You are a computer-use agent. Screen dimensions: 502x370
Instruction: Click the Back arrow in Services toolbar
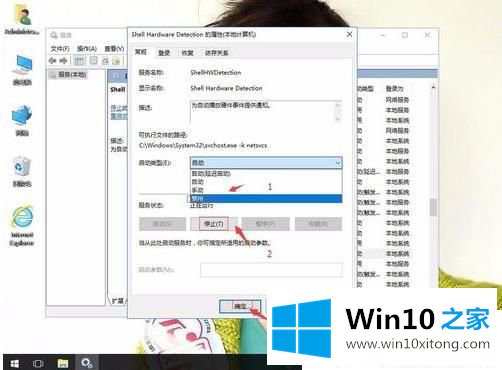[53, 61]
